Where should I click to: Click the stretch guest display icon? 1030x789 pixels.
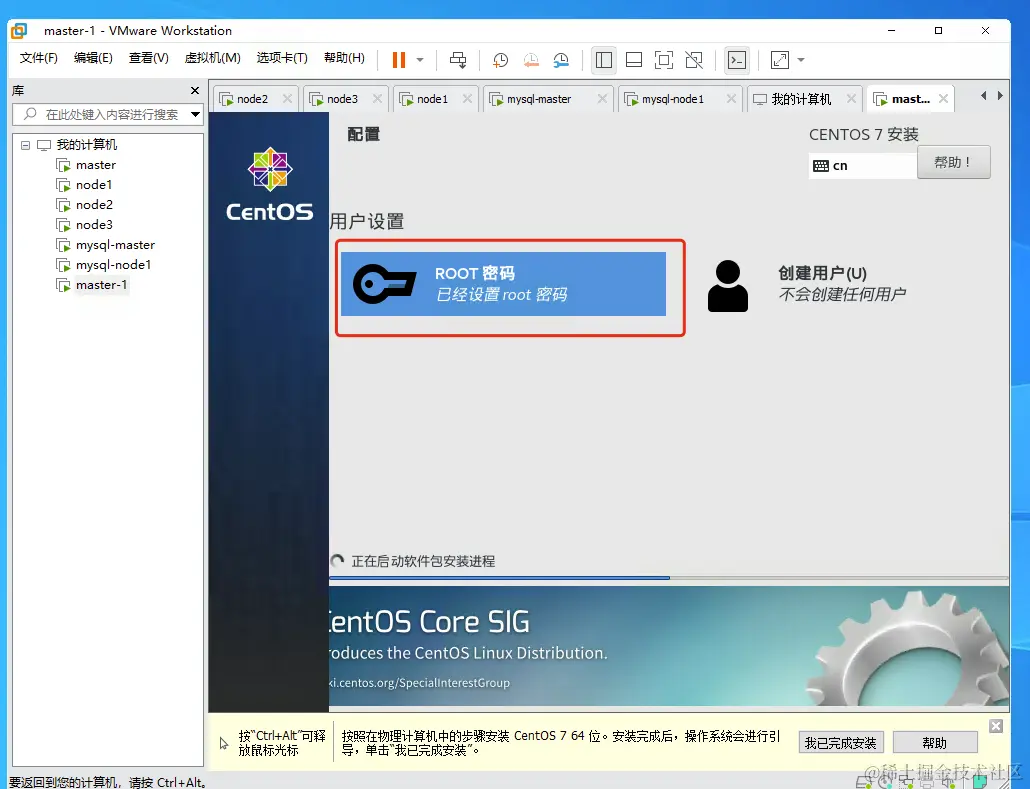point(780,60)
